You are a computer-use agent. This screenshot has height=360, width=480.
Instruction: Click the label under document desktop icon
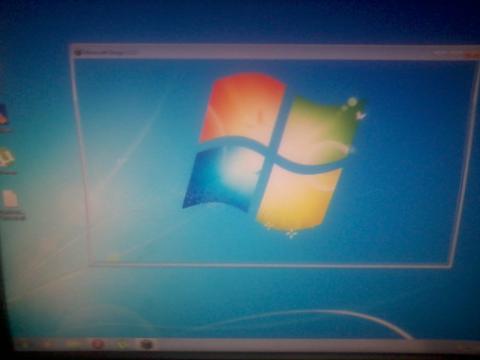click(12, 215)
